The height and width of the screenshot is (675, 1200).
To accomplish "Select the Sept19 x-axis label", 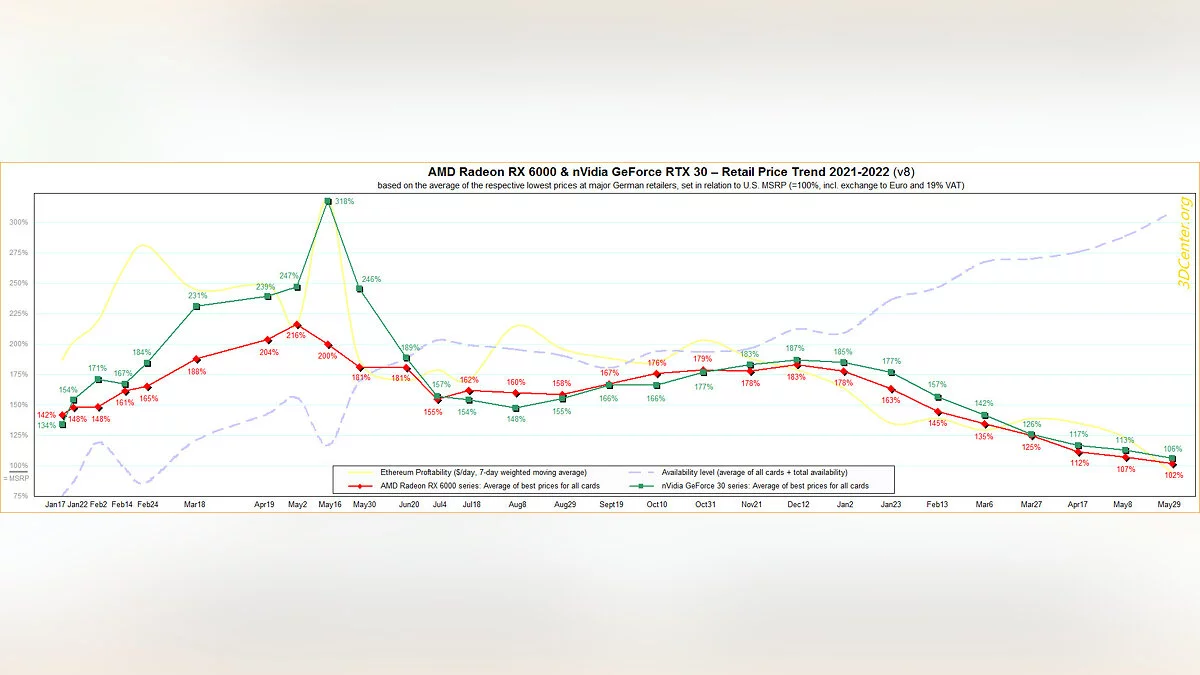I will (x=612, y=506).
